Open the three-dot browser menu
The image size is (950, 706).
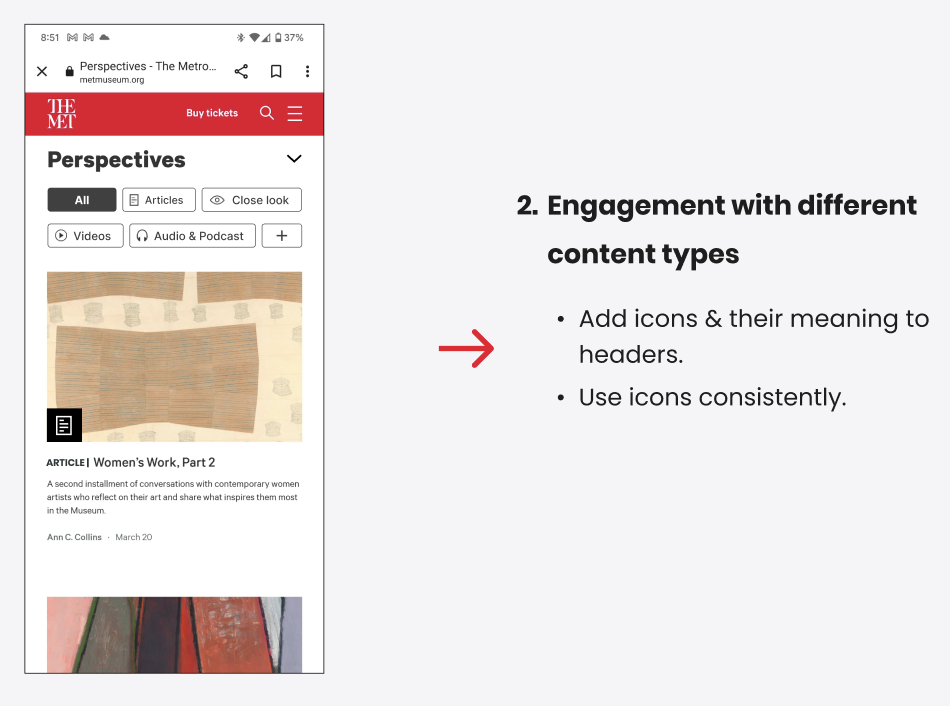(308, 72)
